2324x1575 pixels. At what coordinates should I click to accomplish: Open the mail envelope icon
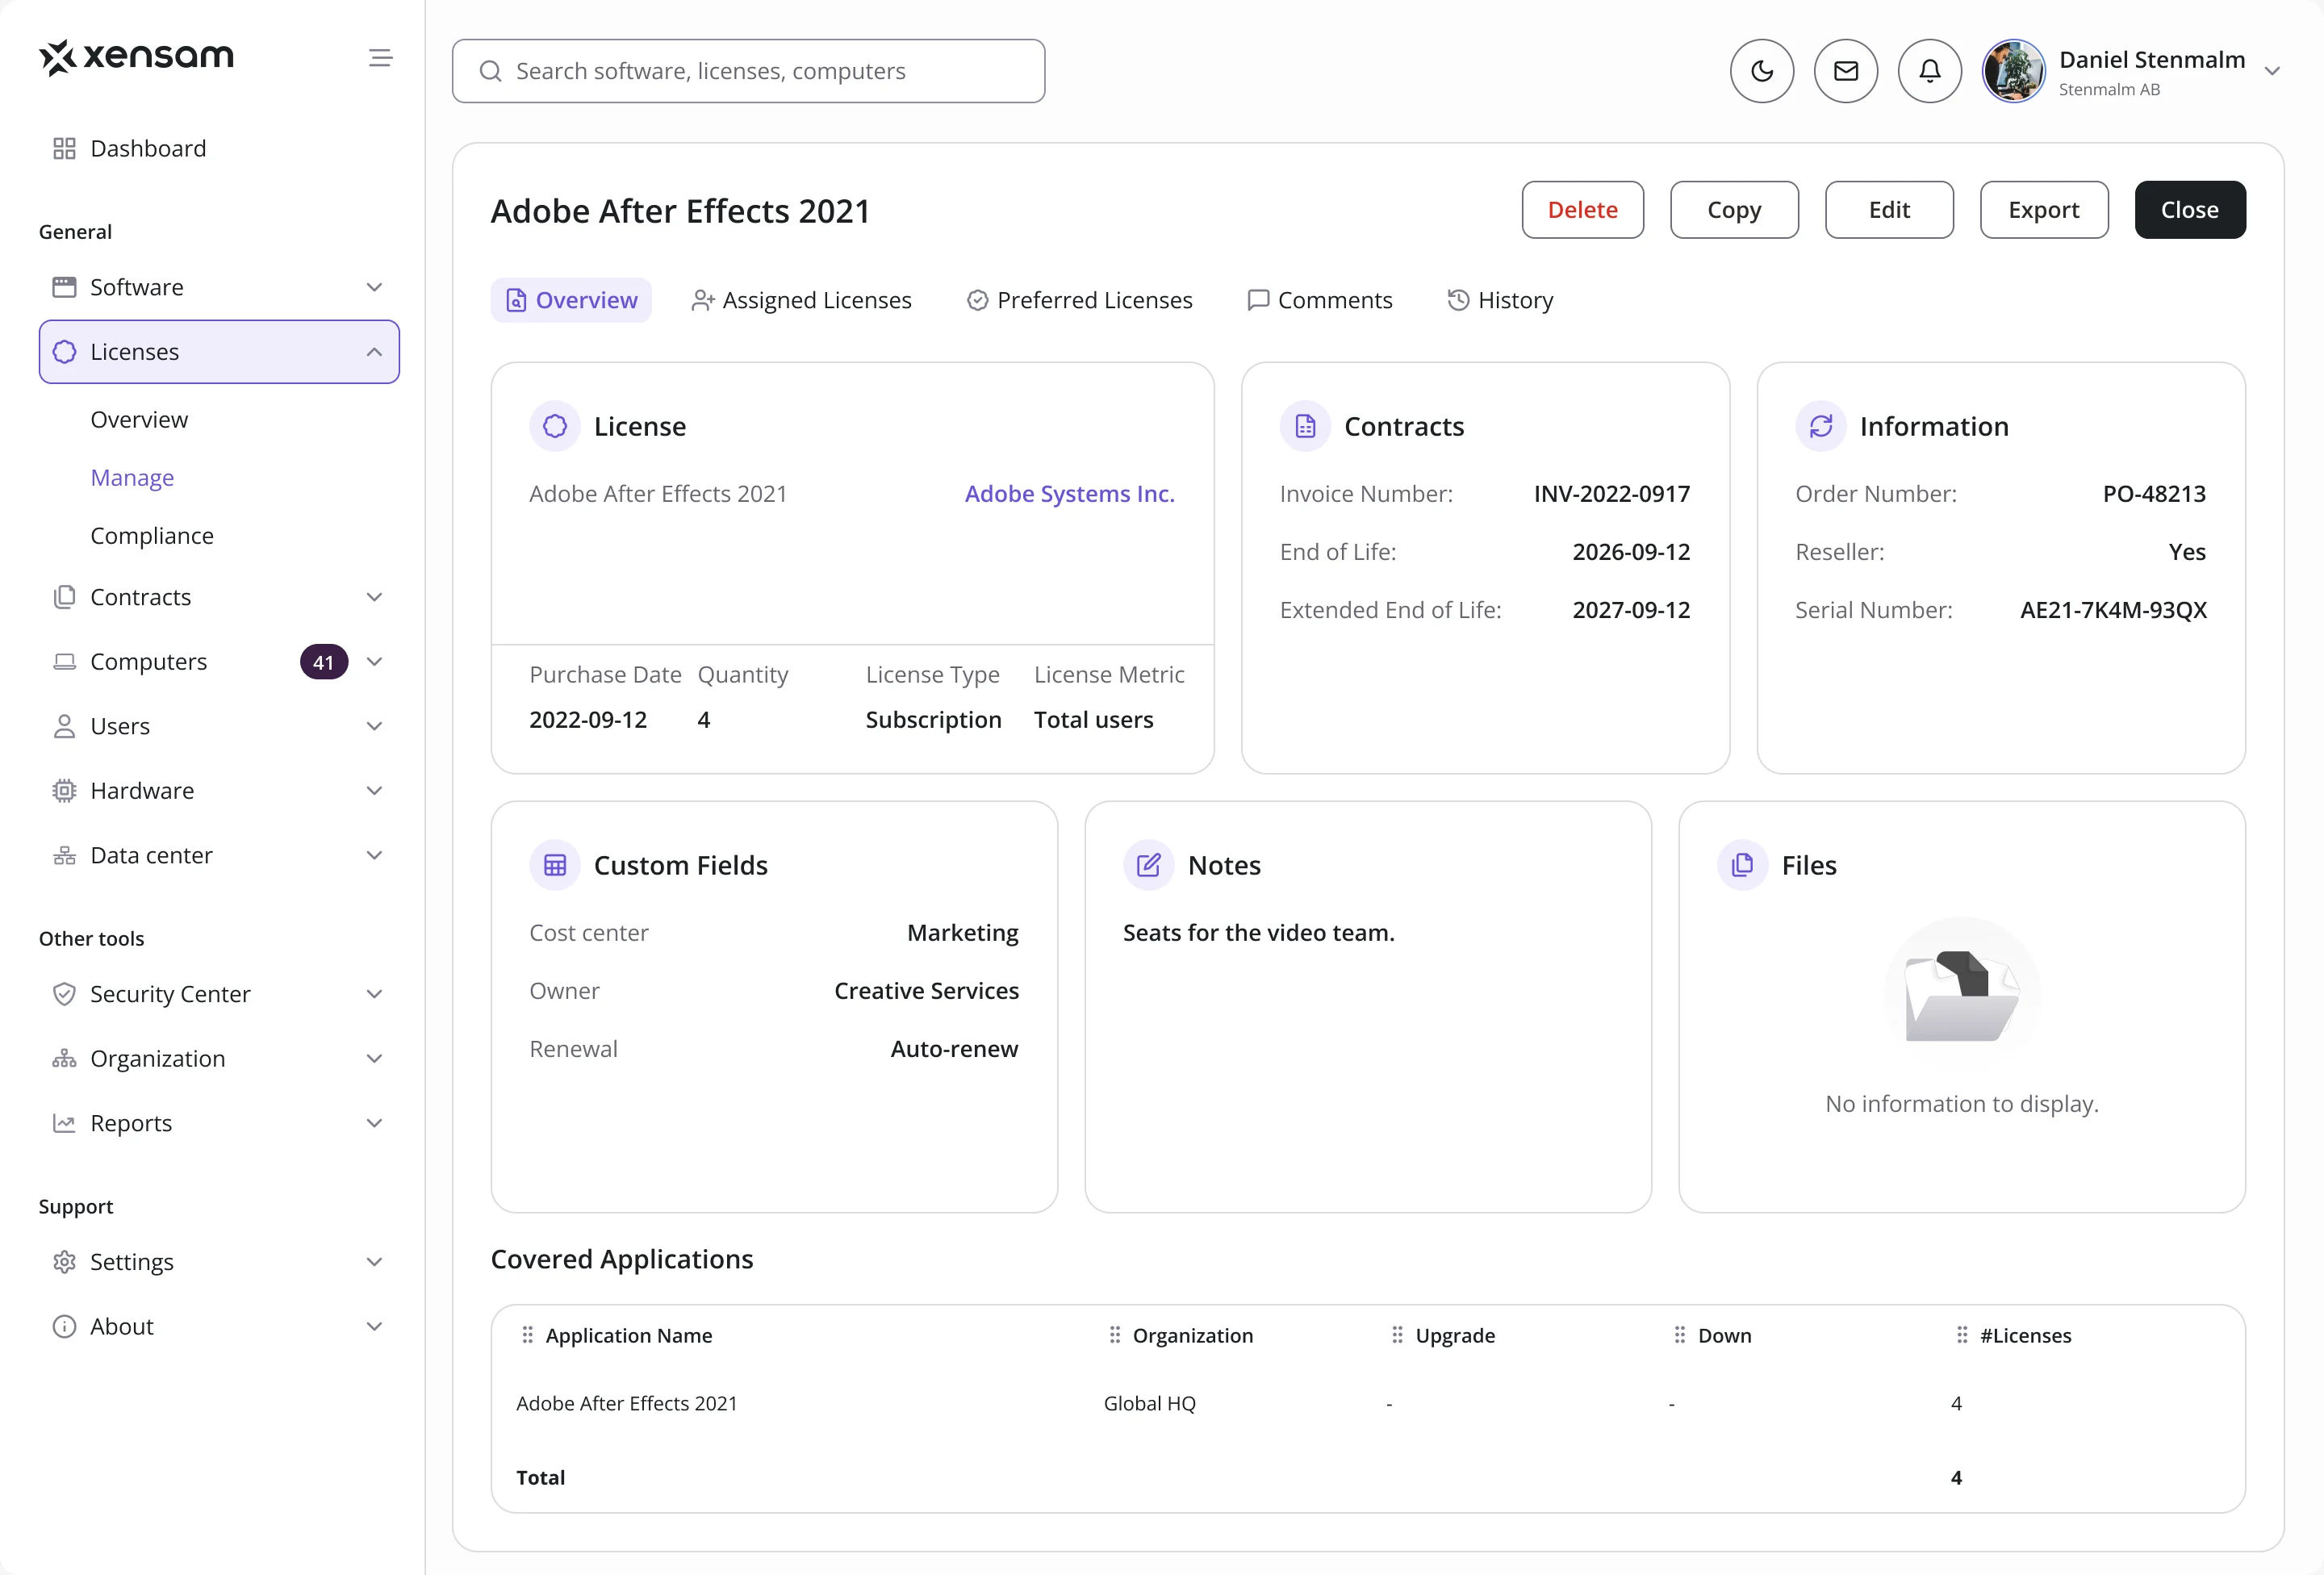[1845, 71]
